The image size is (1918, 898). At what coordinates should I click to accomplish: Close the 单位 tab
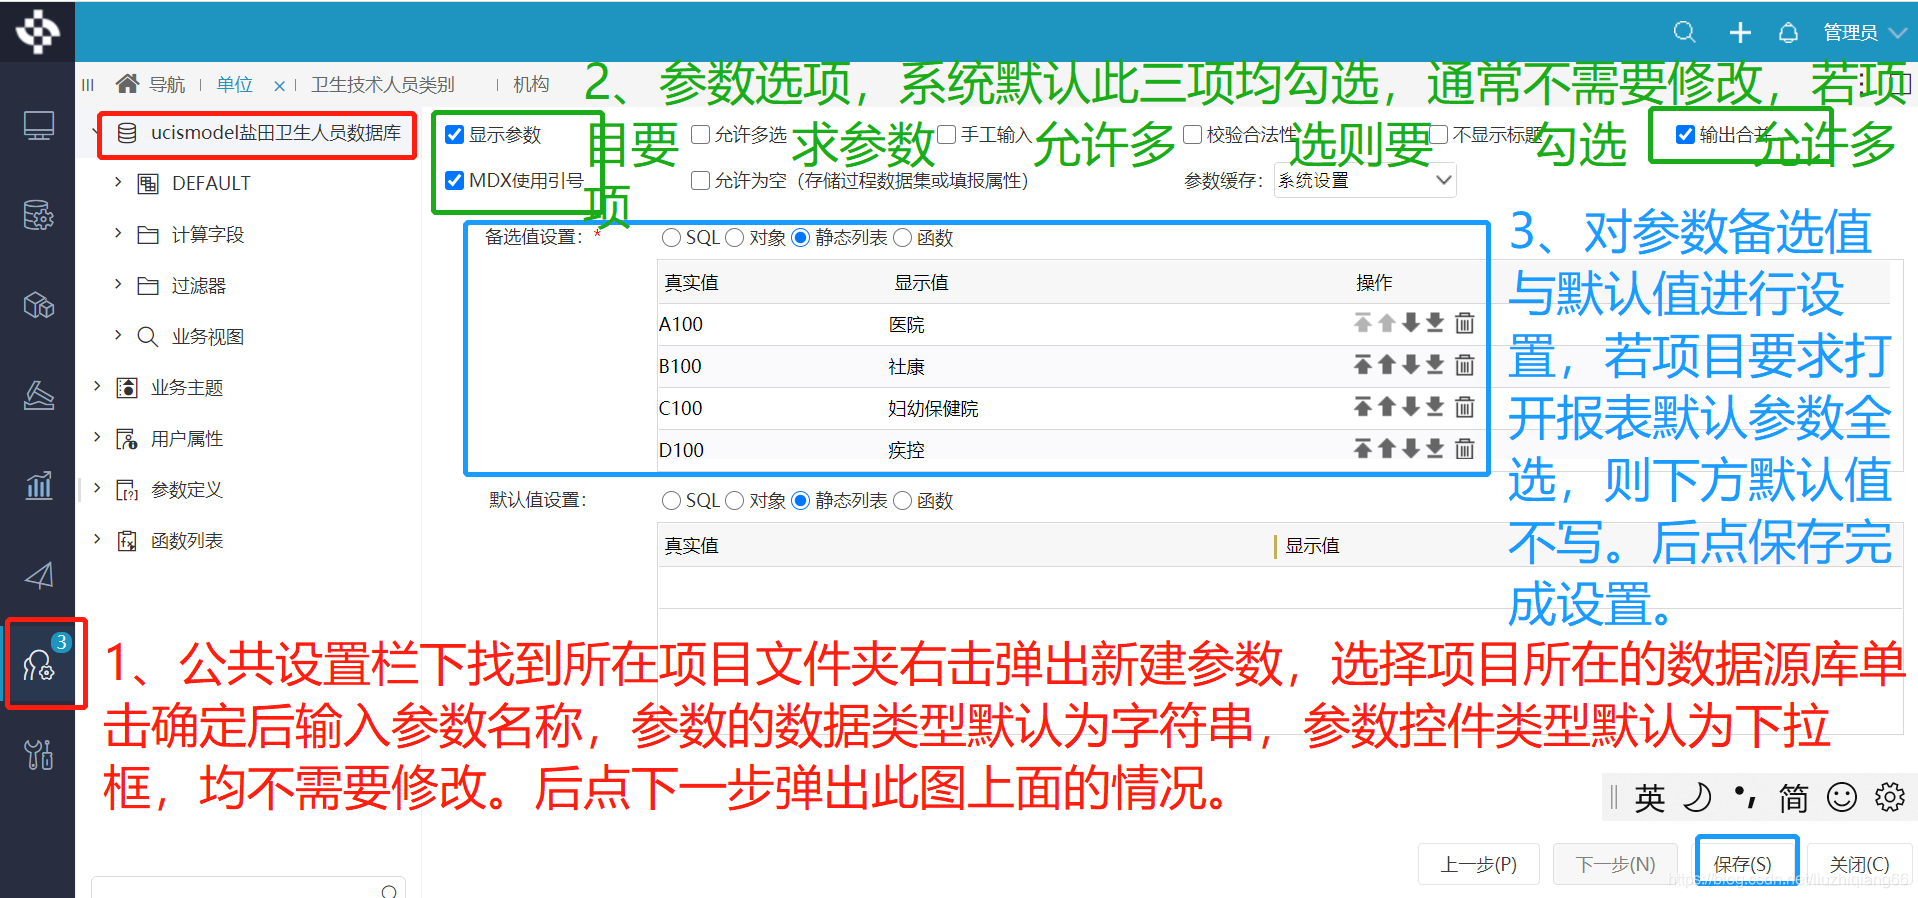pos(279,86)
